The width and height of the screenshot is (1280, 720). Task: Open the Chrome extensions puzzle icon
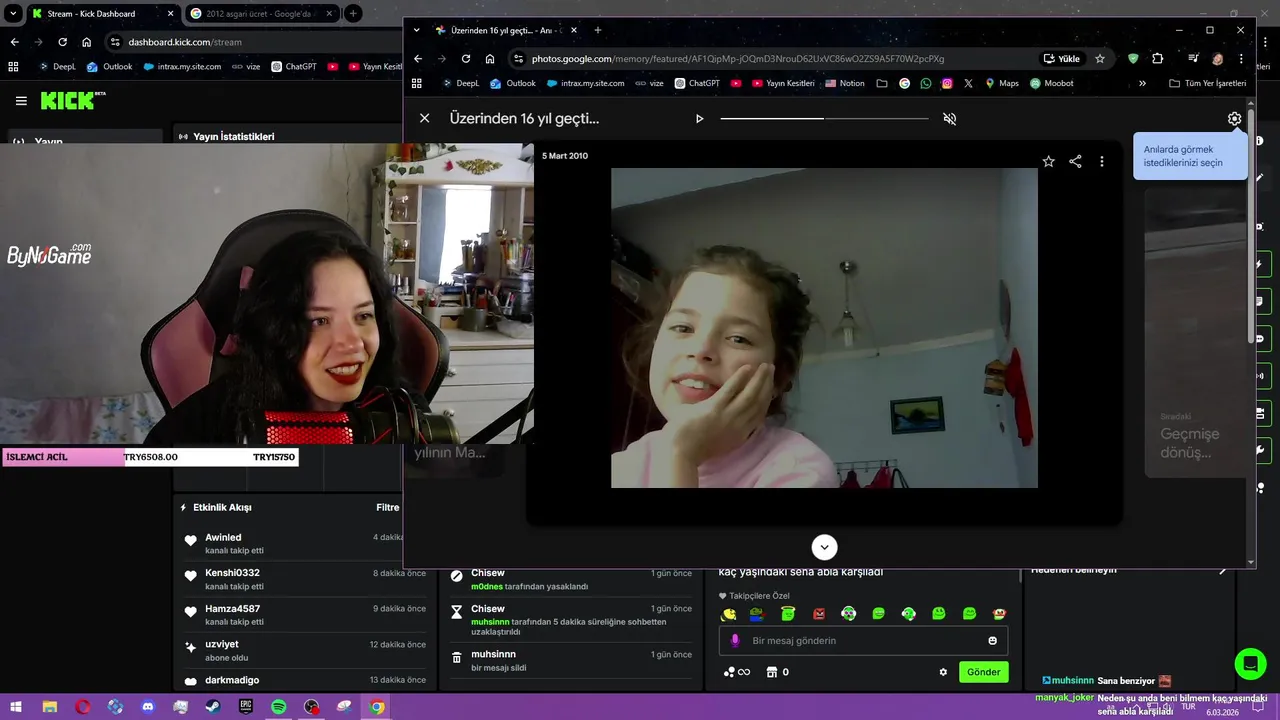pyautogui.click(x=1158, y=58)
